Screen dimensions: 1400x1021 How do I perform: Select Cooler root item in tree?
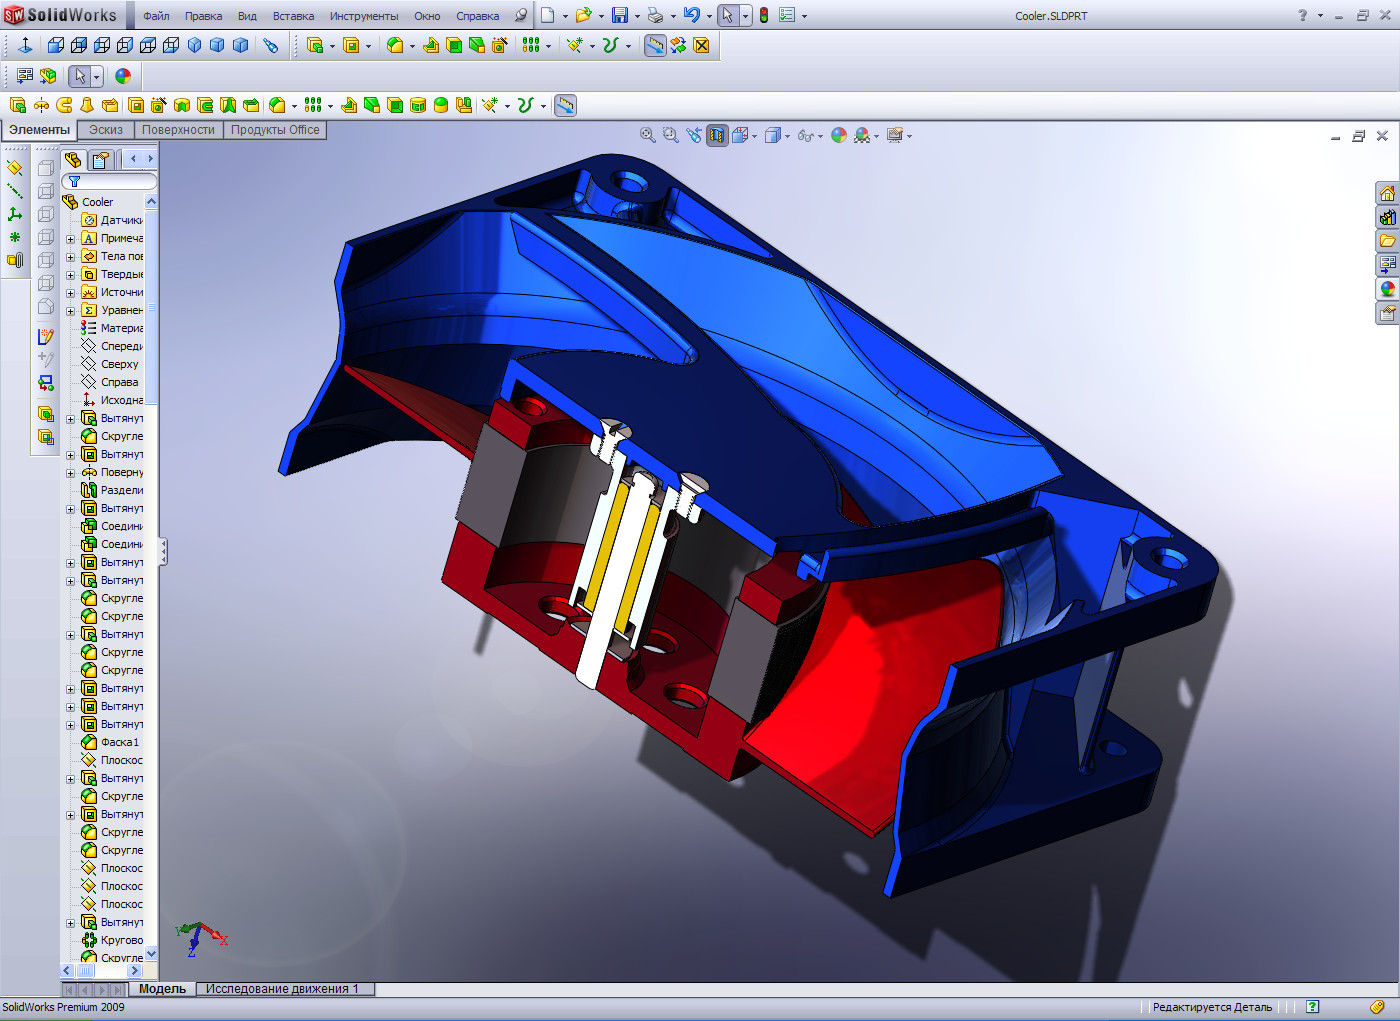[89, 202]
